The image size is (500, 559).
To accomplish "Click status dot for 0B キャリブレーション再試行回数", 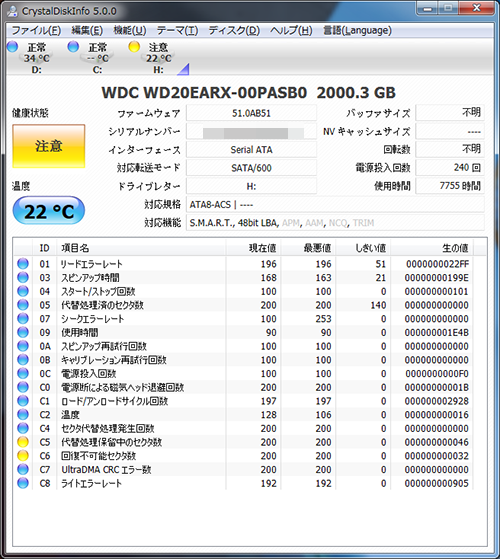I will pyautogui.click(x=23, y=360).
